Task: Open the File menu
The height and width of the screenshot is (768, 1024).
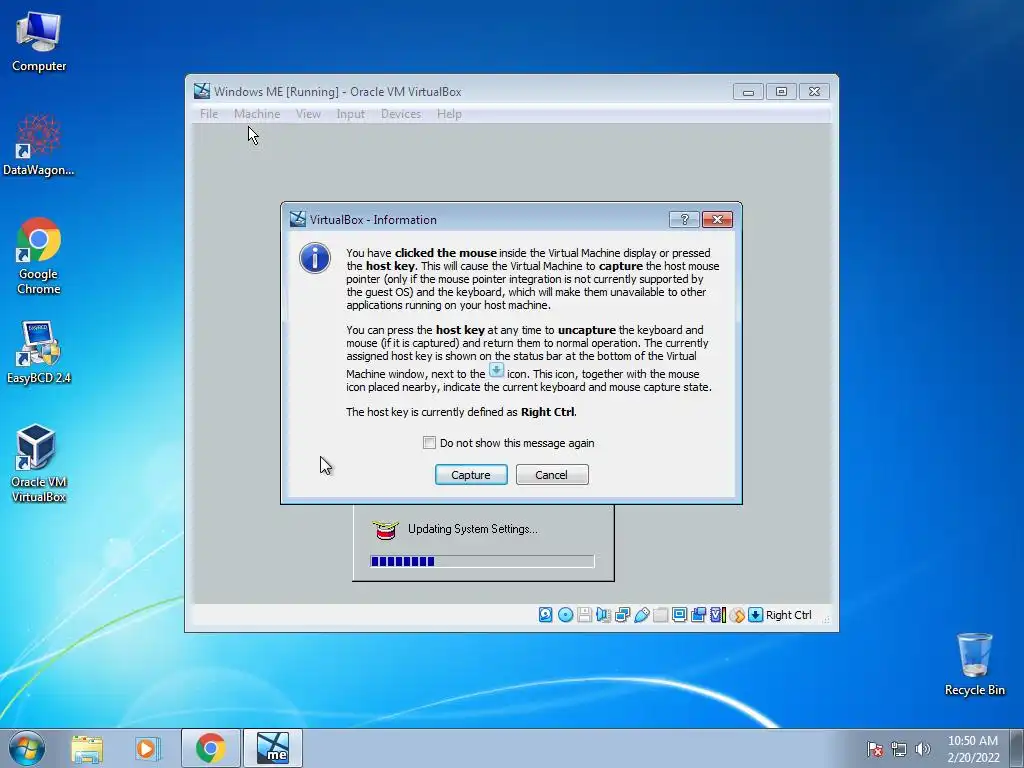Action: [x=209, y=114]
